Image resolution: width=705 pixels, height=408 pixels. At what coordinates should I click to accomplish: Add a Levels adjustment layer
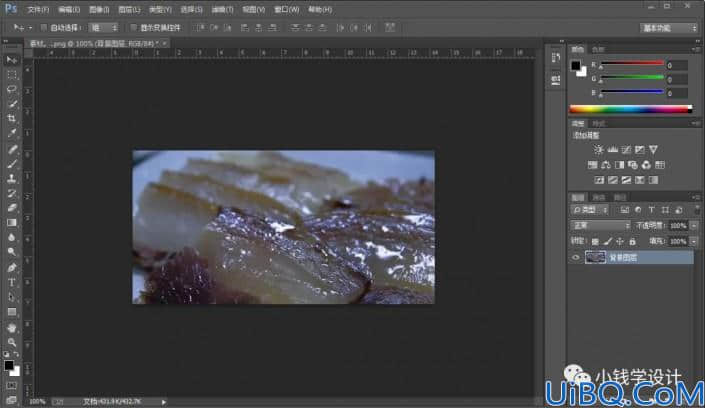tap(612, 149)
